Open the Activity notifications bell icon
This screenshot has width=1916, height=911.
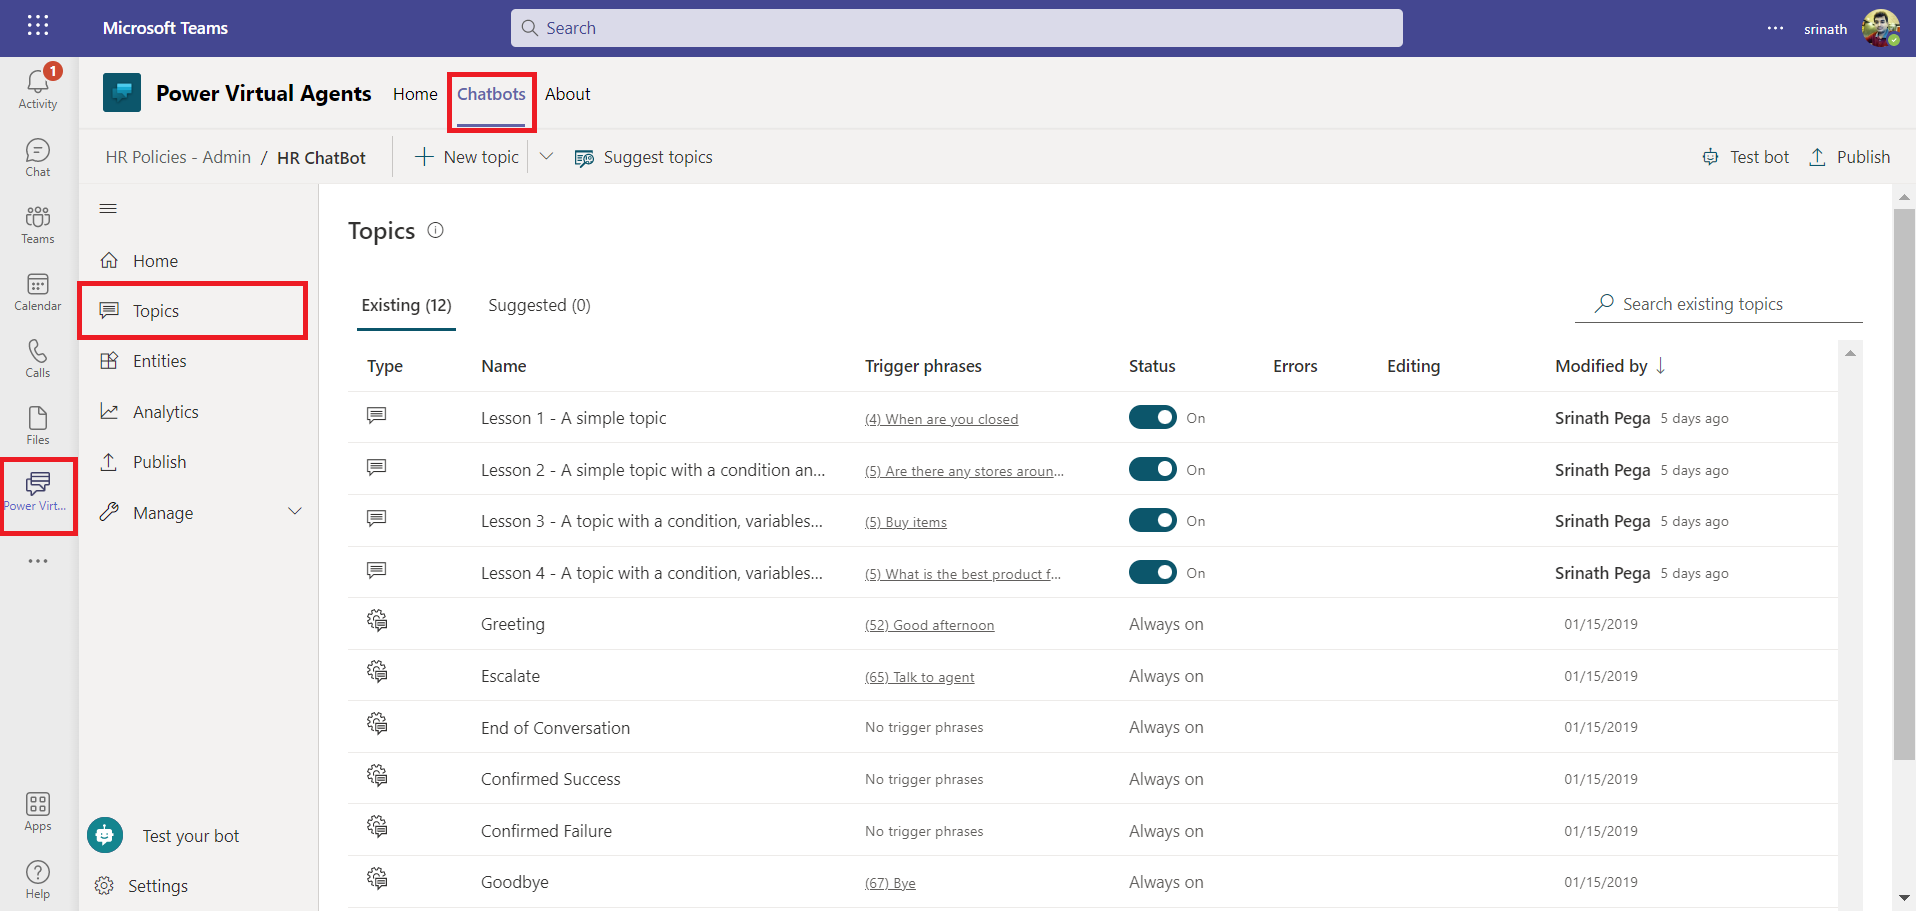(x=38, y=83)
